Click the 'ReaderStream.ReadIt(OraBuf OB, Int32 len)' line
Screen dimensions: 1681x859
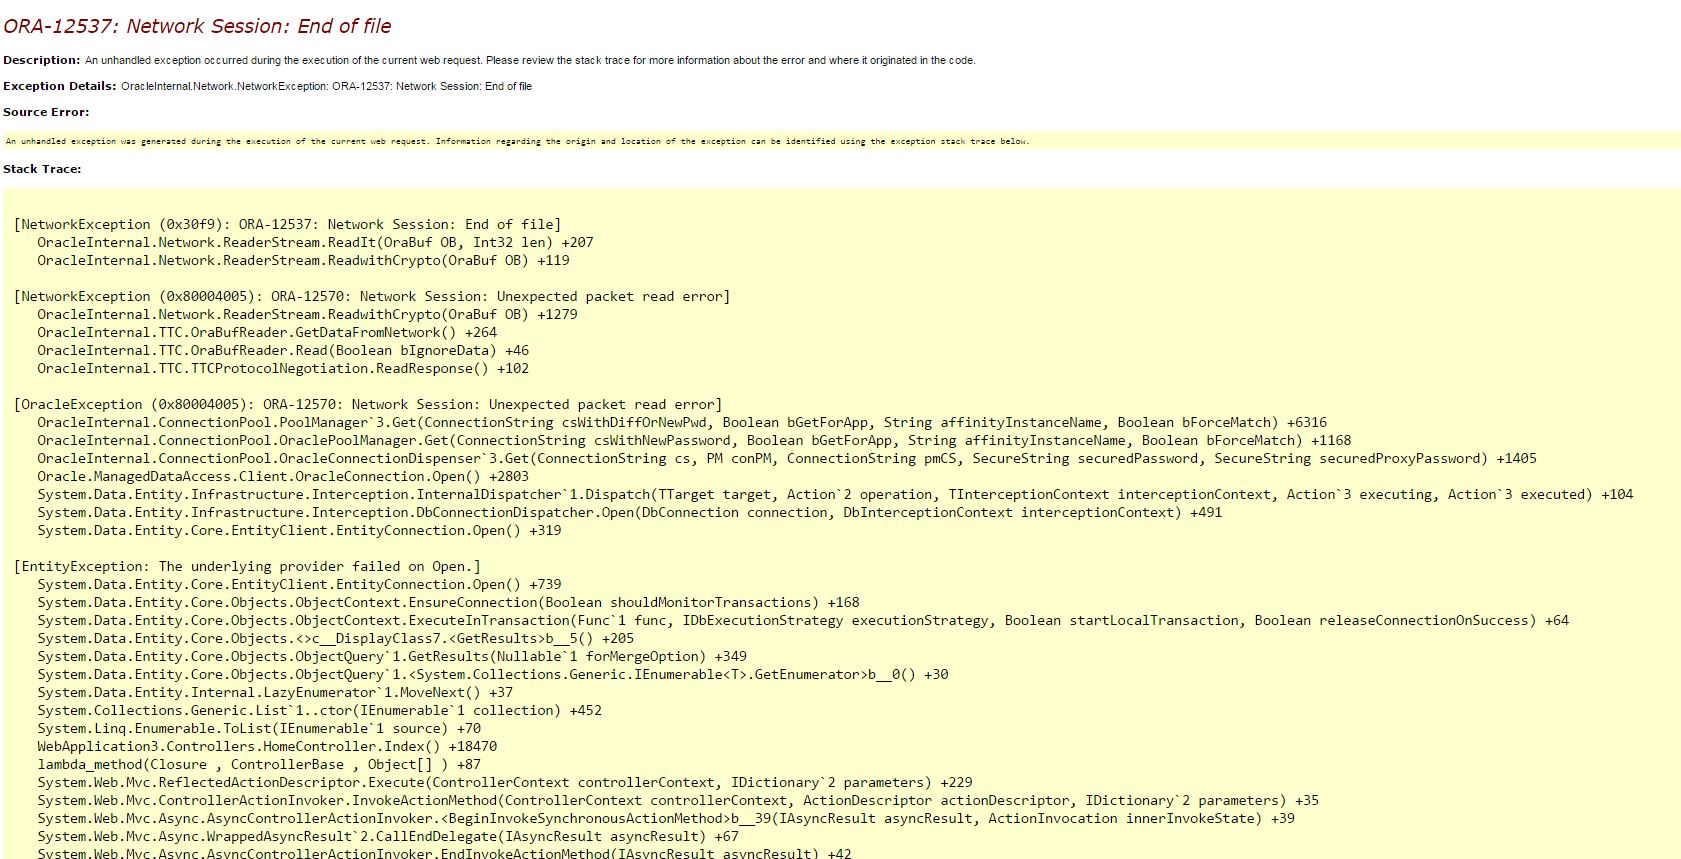pyautogui.click(x=315, y=243)
